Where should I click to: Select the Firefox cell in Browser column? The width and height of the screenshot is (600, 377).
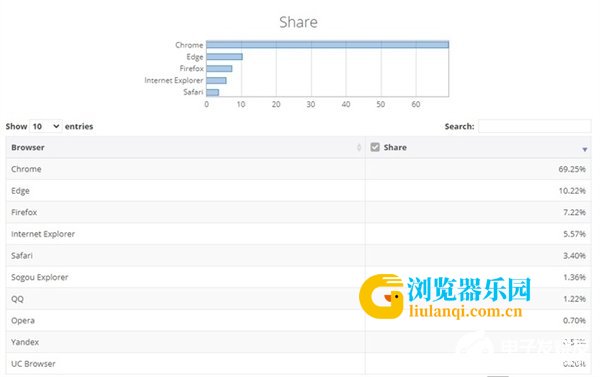pyautogui.click(x=185, y=212)
